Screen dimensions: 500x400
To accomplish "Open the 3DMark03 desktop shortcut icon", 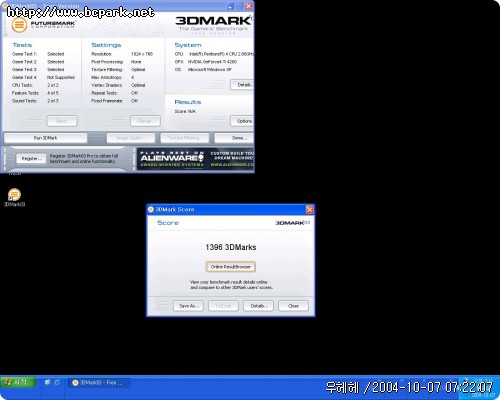I will 14,197.
